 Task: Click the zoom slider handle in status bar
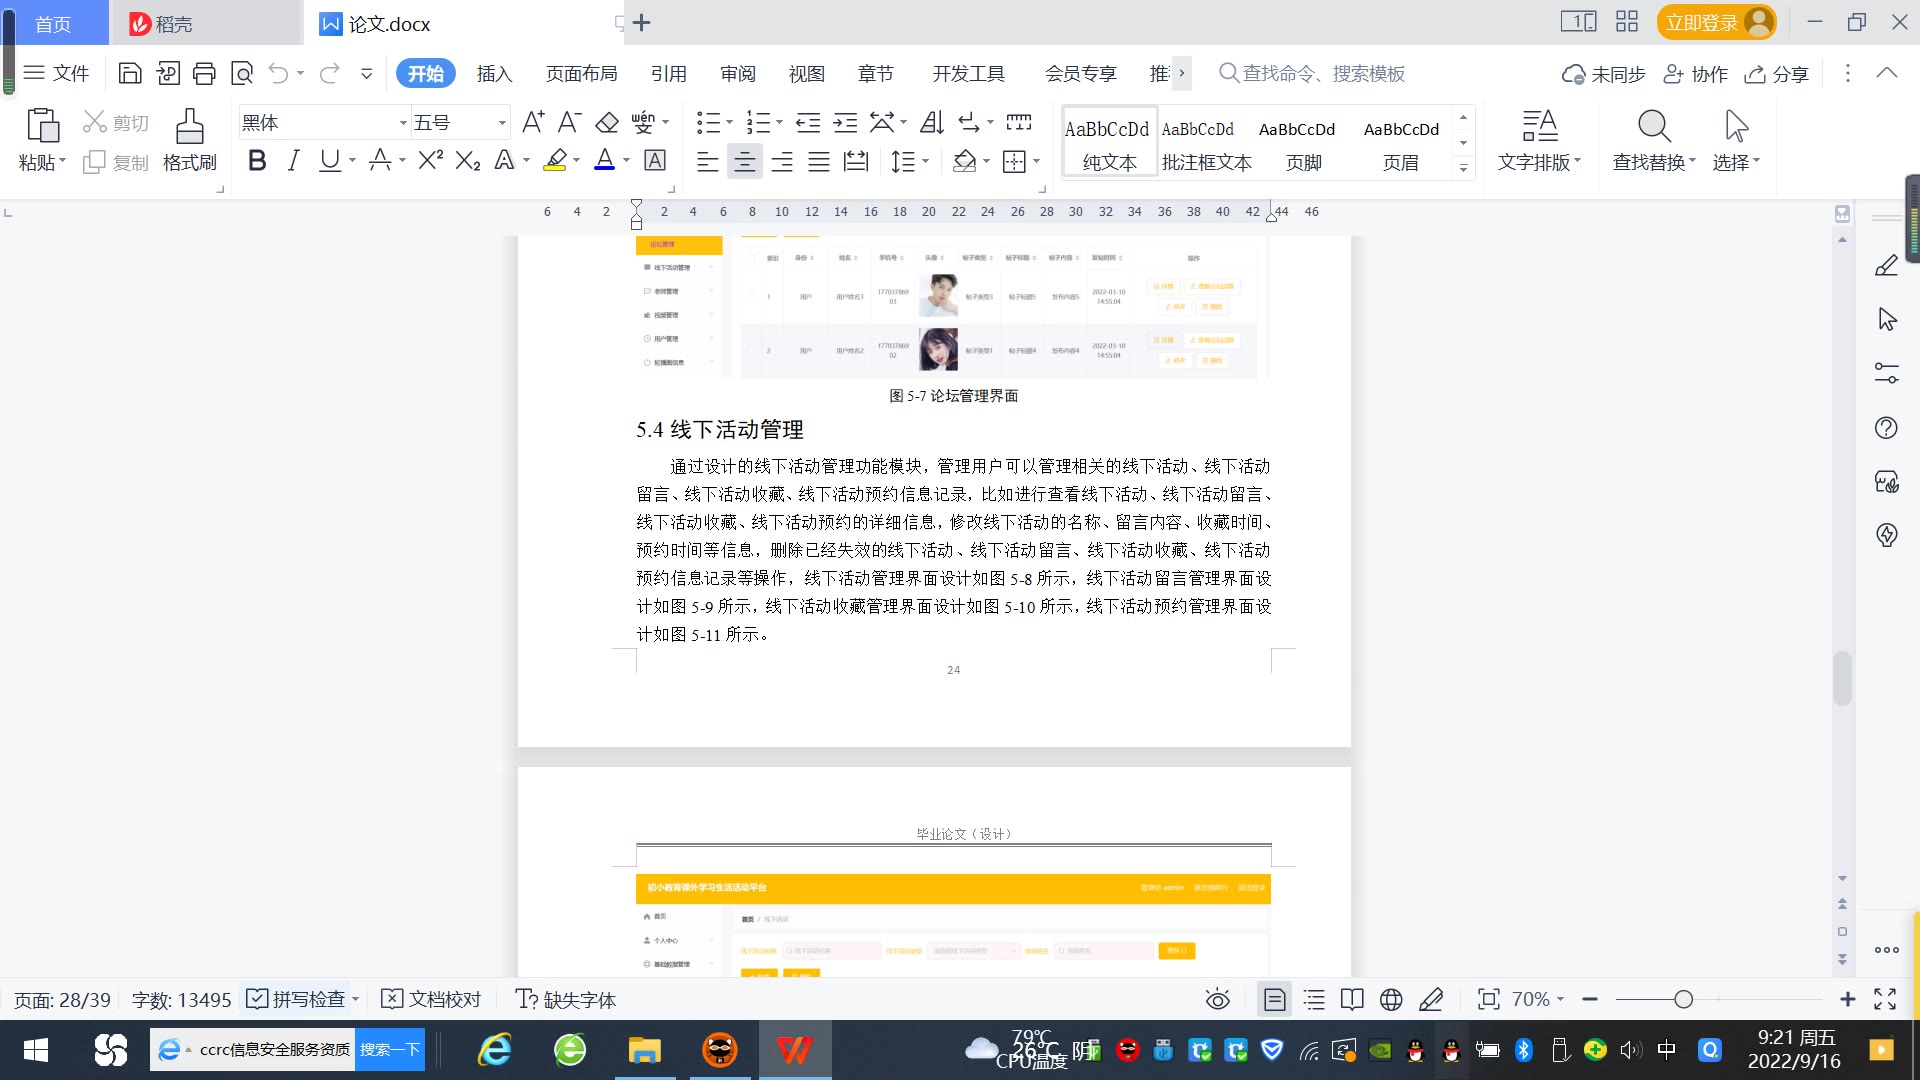tap(1683, 999)
